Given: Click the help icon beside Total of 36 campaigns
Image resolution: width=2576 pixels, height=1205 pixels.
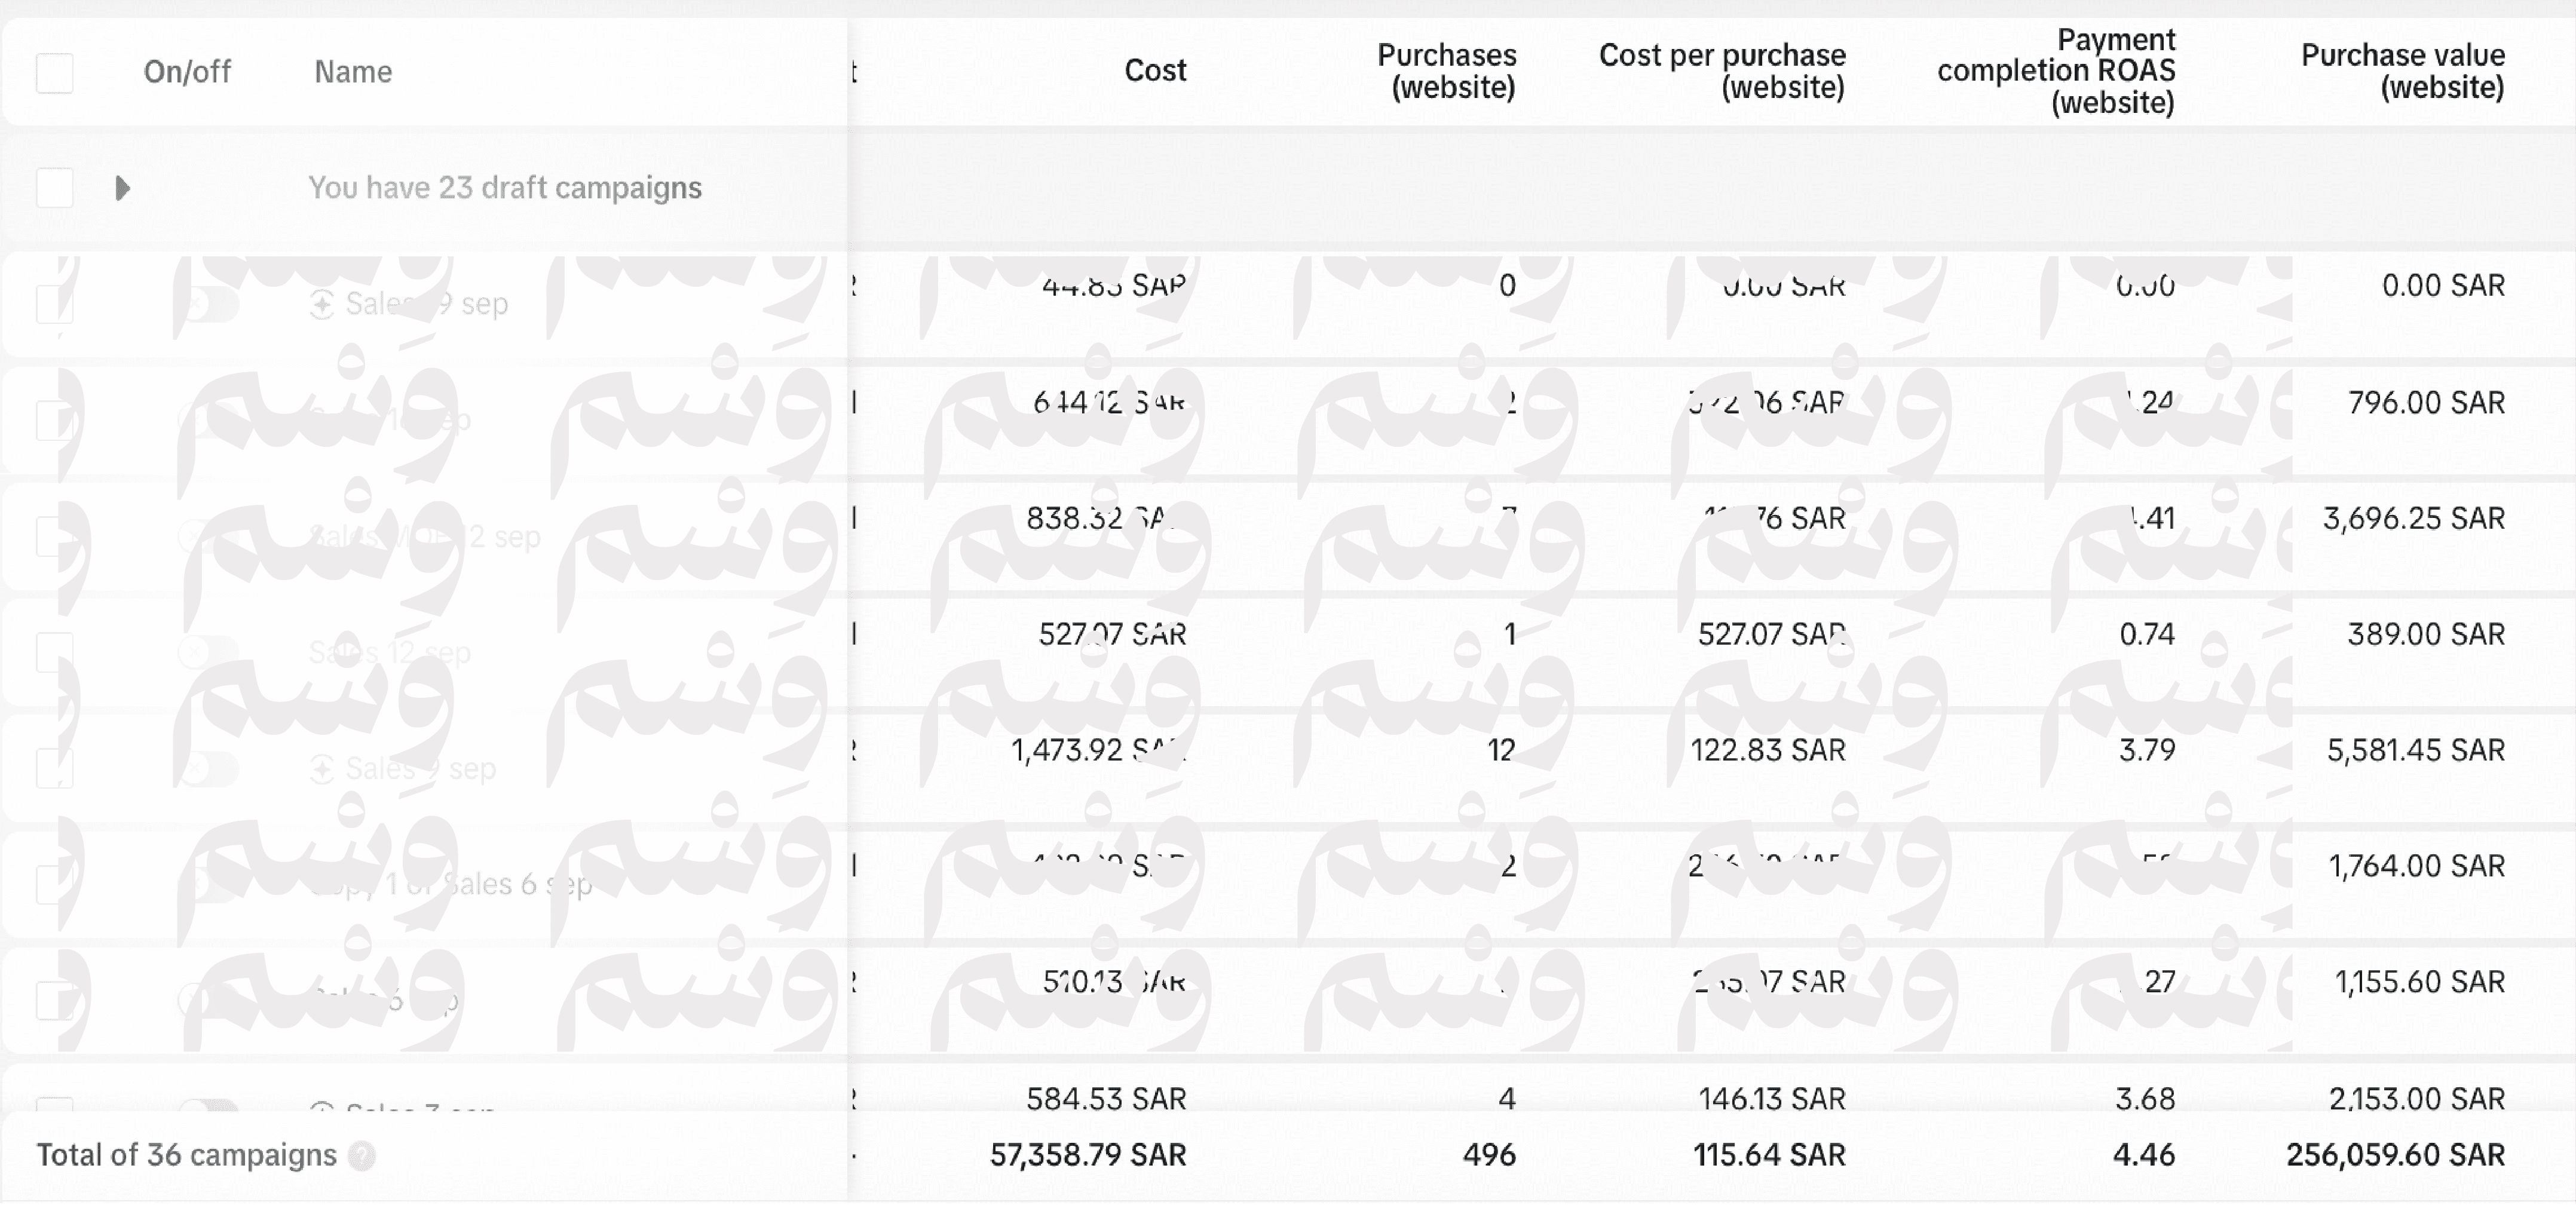Looking at the screenshot, I should click(x=362, y=1156).
